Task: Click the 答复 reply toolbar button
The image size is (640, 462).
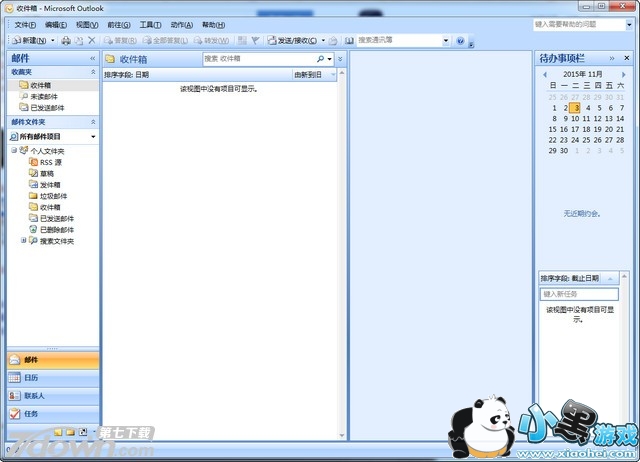Action: pos(120,40)
